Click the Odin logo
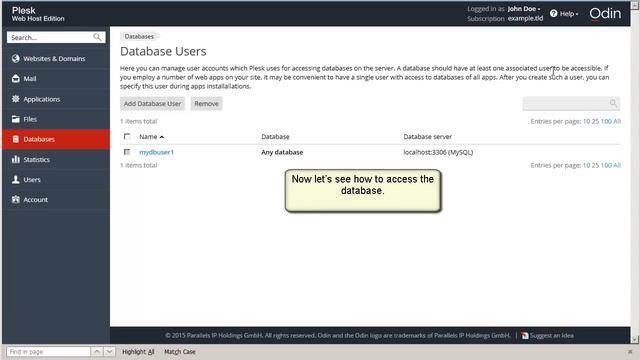The height and width of the screenshot is (360, 640). coord(605,13)
